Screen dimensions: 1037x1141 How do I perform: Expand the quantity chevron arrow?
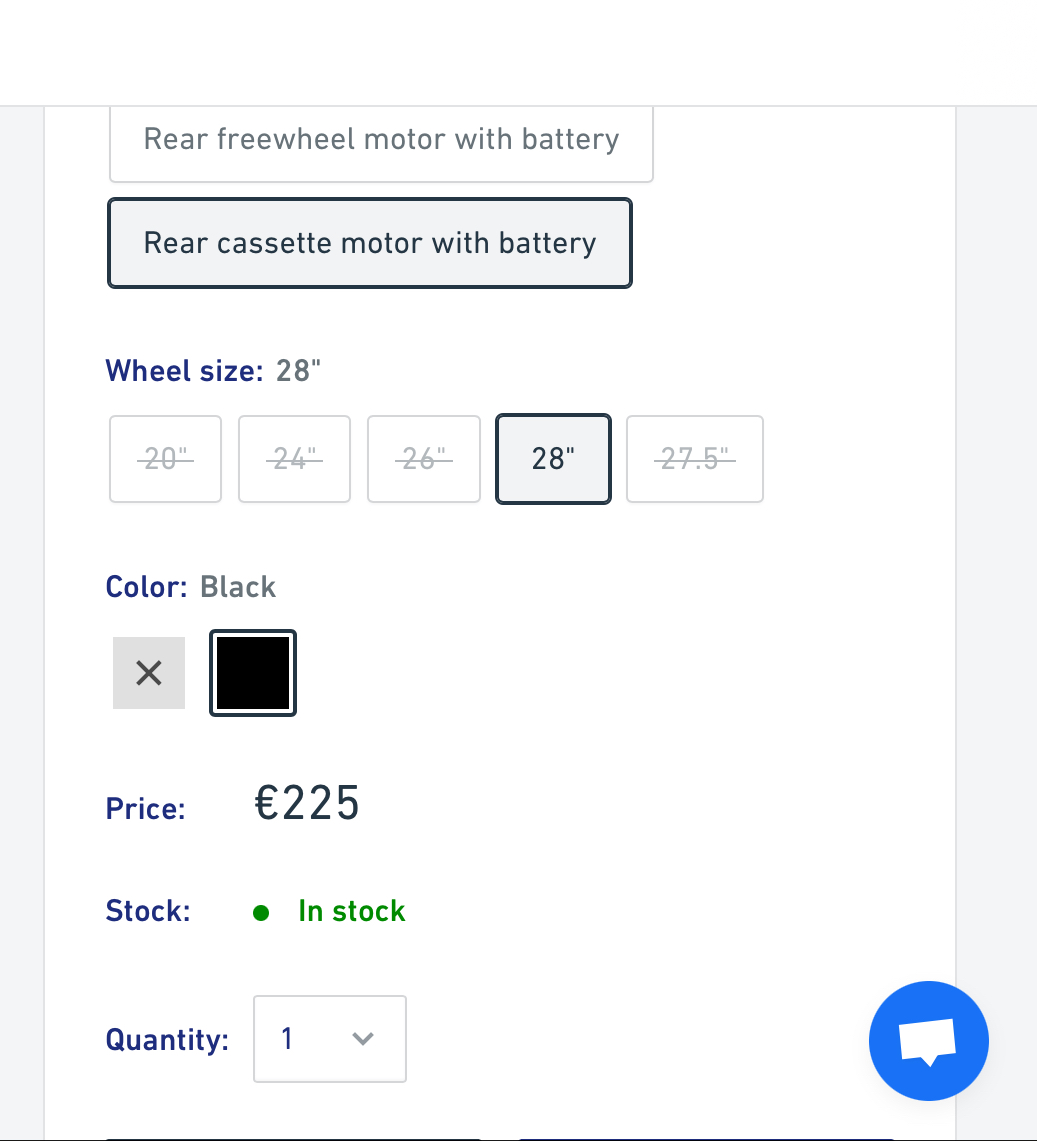[x=363, y=1039]
